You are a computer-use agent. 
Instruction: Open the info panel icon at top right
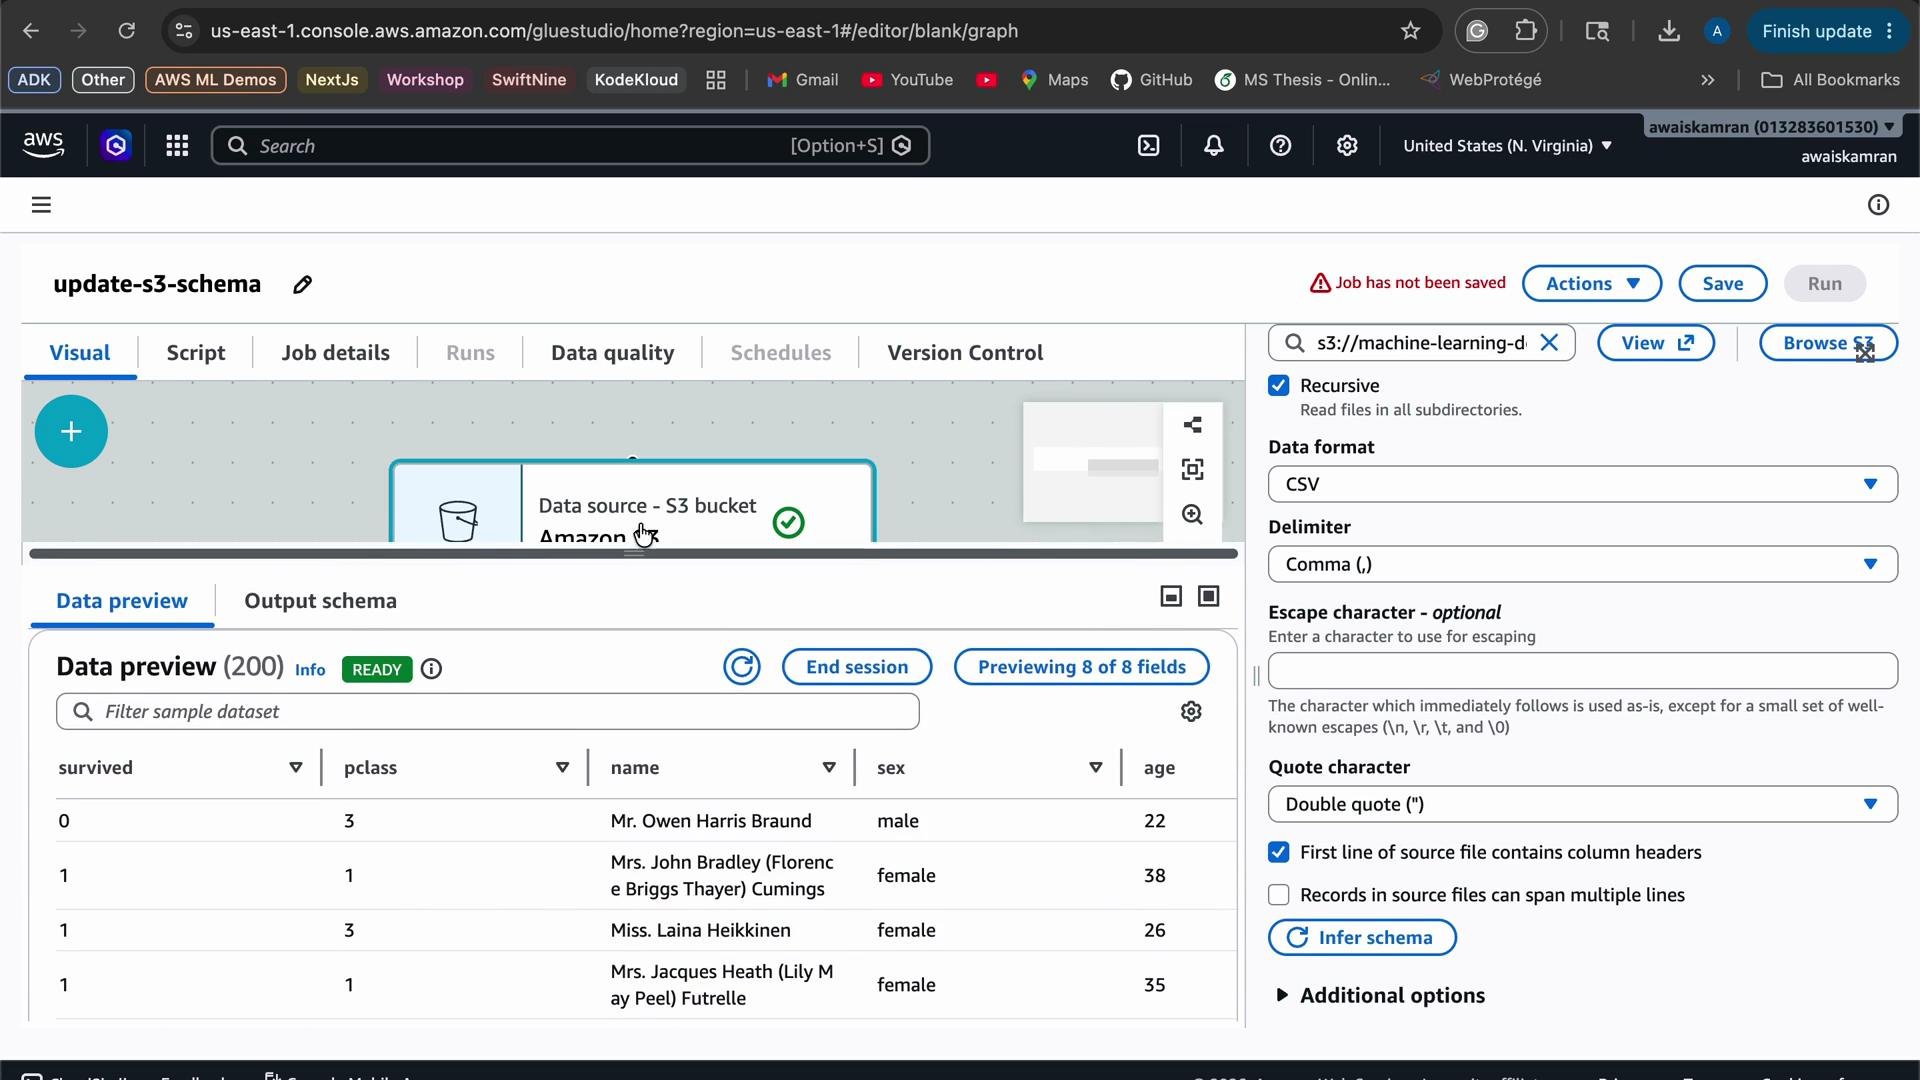click(1879, 205)
